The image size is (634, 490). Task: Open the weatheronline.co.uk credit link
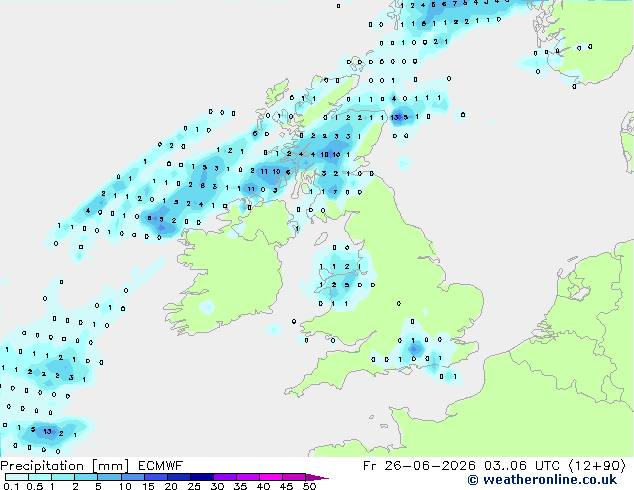pyautogui.click(x=542, y=480)
